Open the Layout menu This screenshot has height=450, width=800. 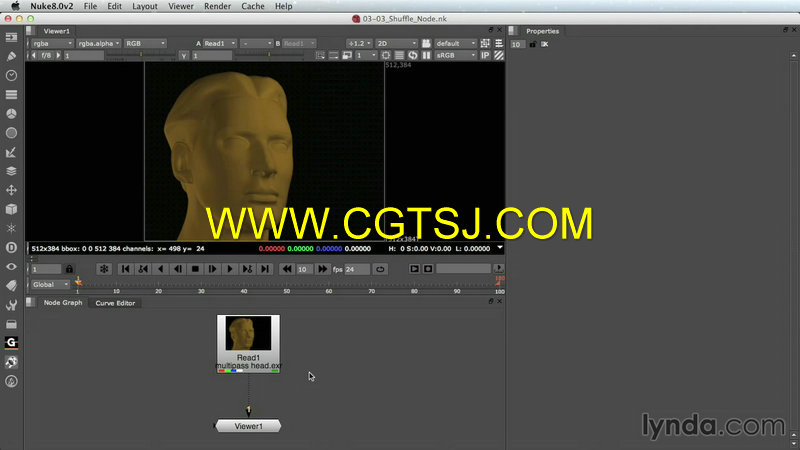(x=145, y=6)
